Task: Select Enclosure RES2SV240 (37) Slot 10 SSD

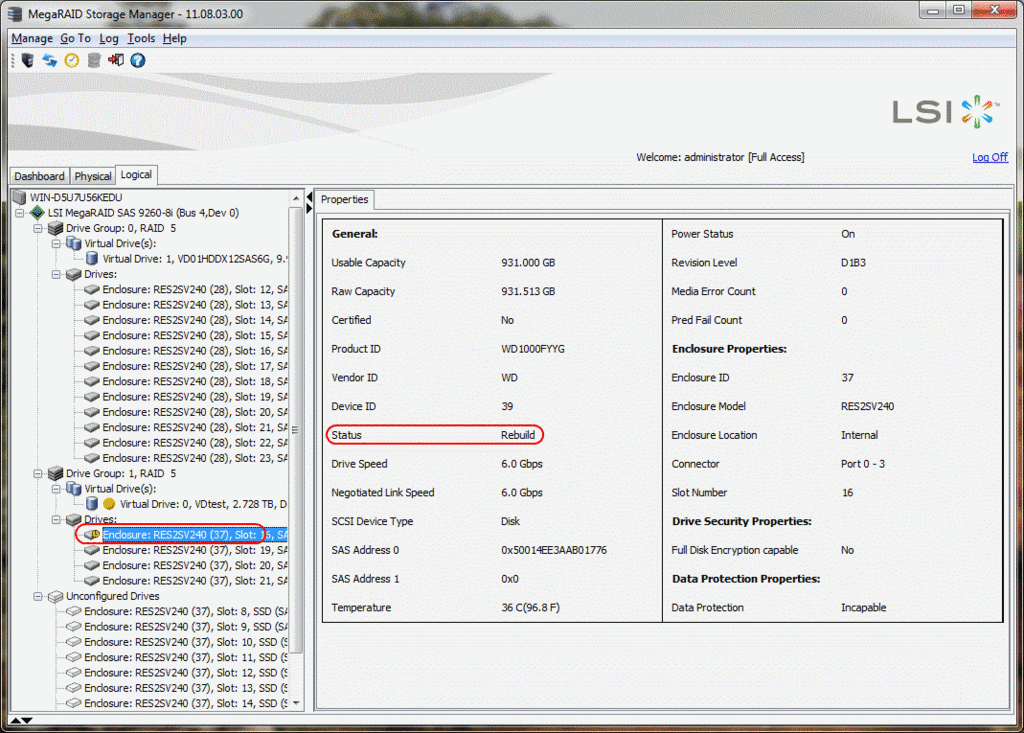Action: click(185, 642)
